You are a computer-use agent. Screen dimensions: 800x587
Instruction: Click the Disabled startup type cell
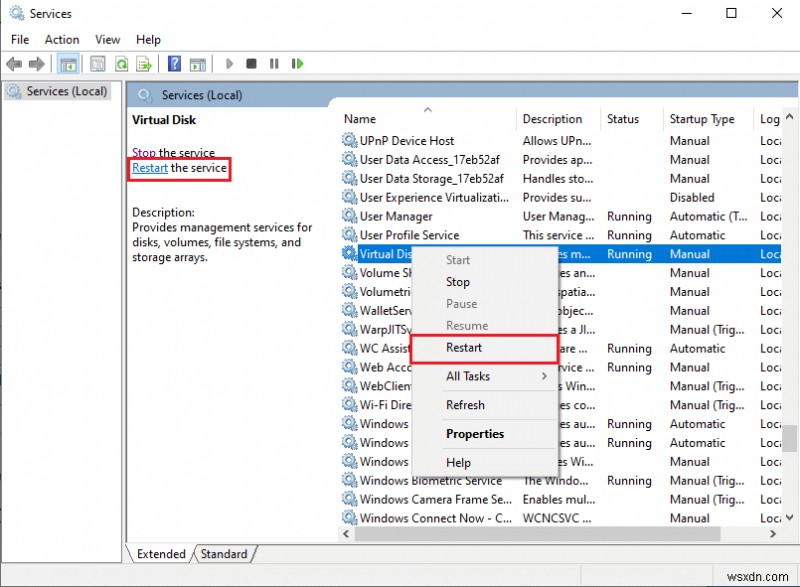click(x=691, y=197)
